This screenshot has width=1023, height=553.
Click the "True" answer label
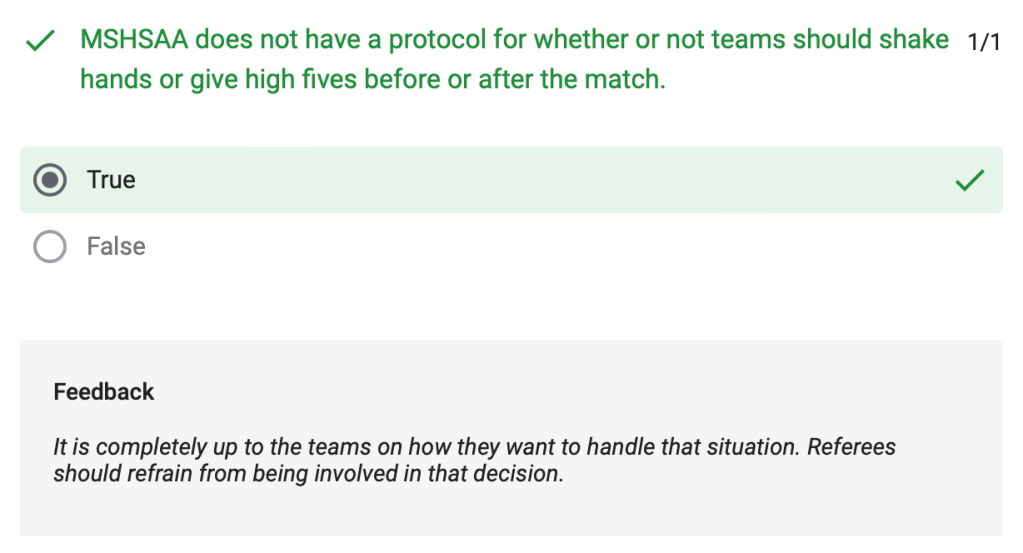point(111,180)
